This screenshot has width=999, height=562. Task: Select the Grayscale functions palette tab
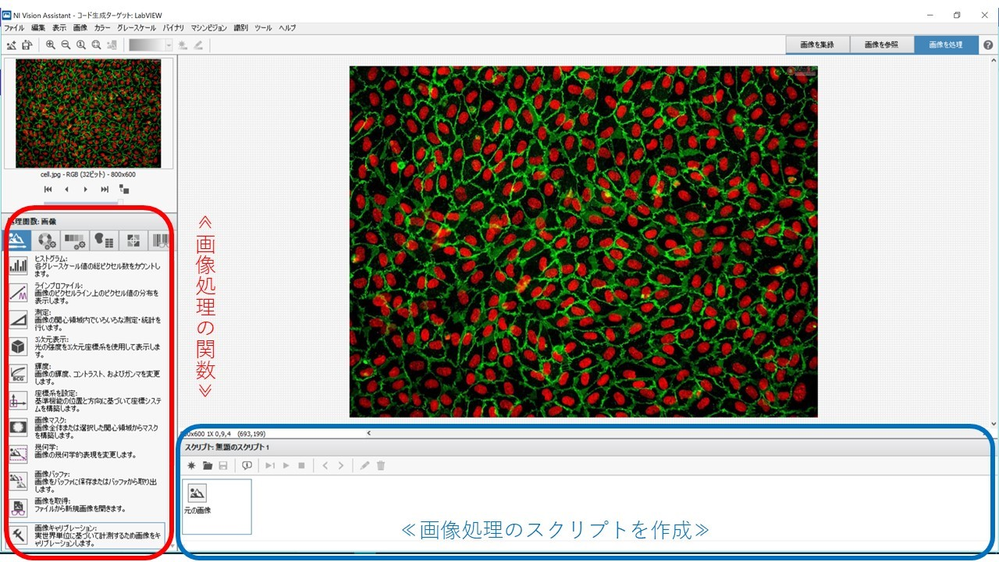coord(75,240)
